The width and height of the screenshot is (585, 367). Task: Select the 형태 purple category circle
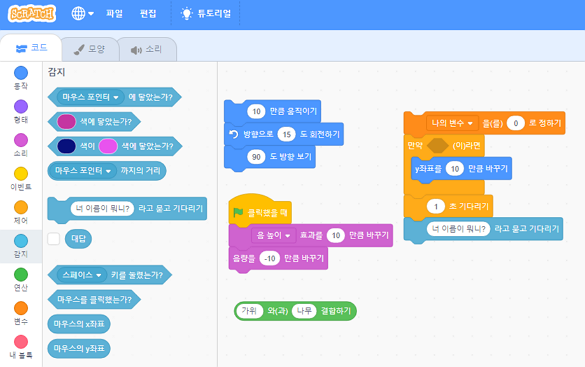(x=21, y=107)
